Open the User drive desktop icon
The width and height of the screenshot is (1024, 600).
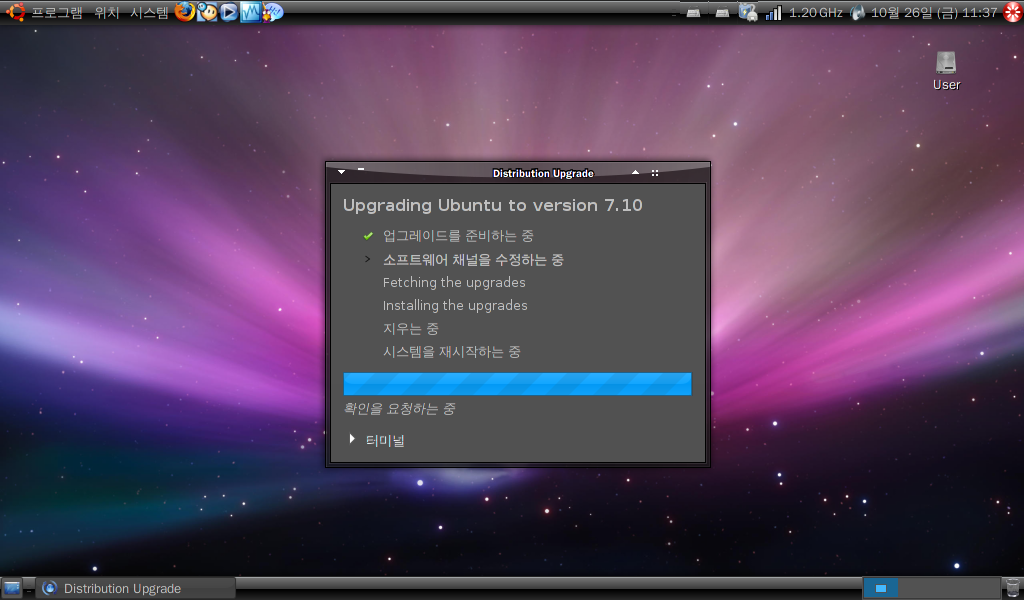pos(946,71)
